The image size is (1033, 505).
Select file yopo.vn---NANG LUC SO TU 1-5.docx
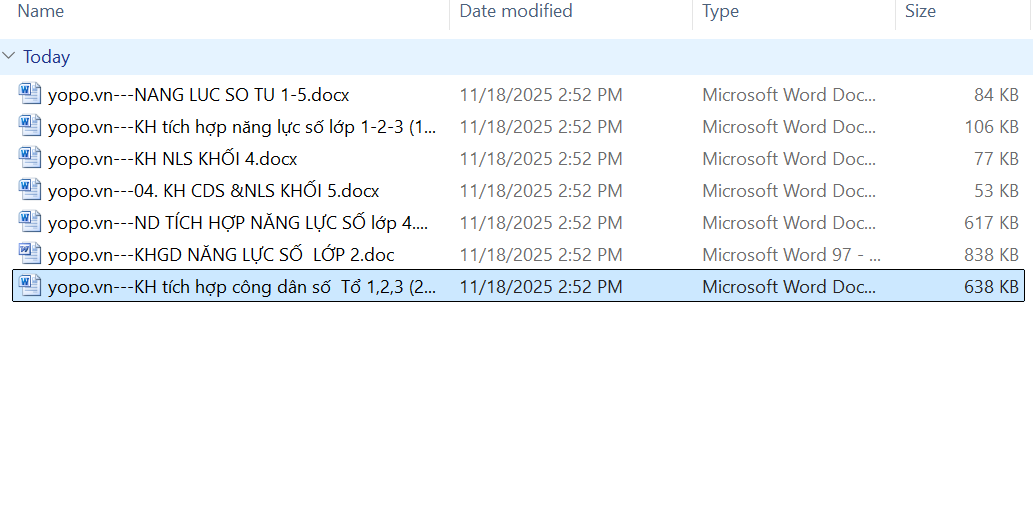pyautogui.click(x=198, y=95)
